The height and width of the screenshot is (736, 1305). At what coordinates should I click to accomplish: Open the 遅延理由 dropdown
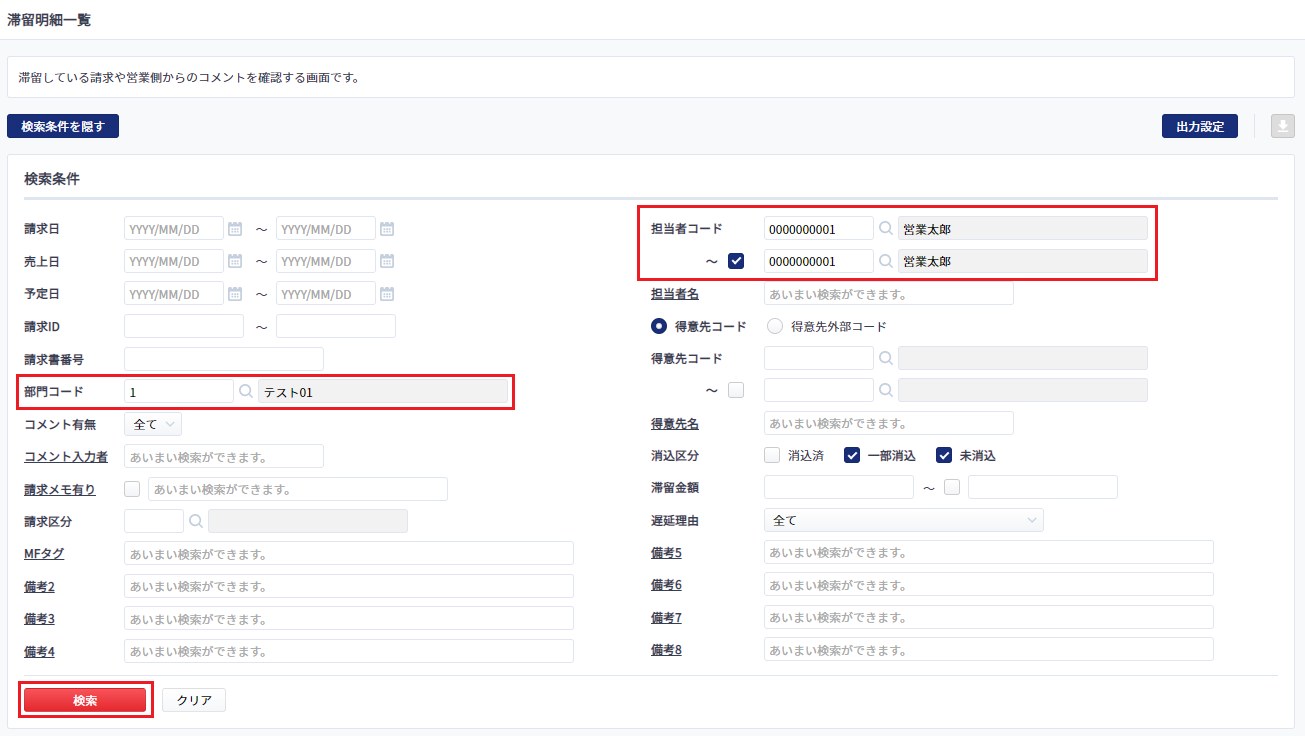click(904, 520)
